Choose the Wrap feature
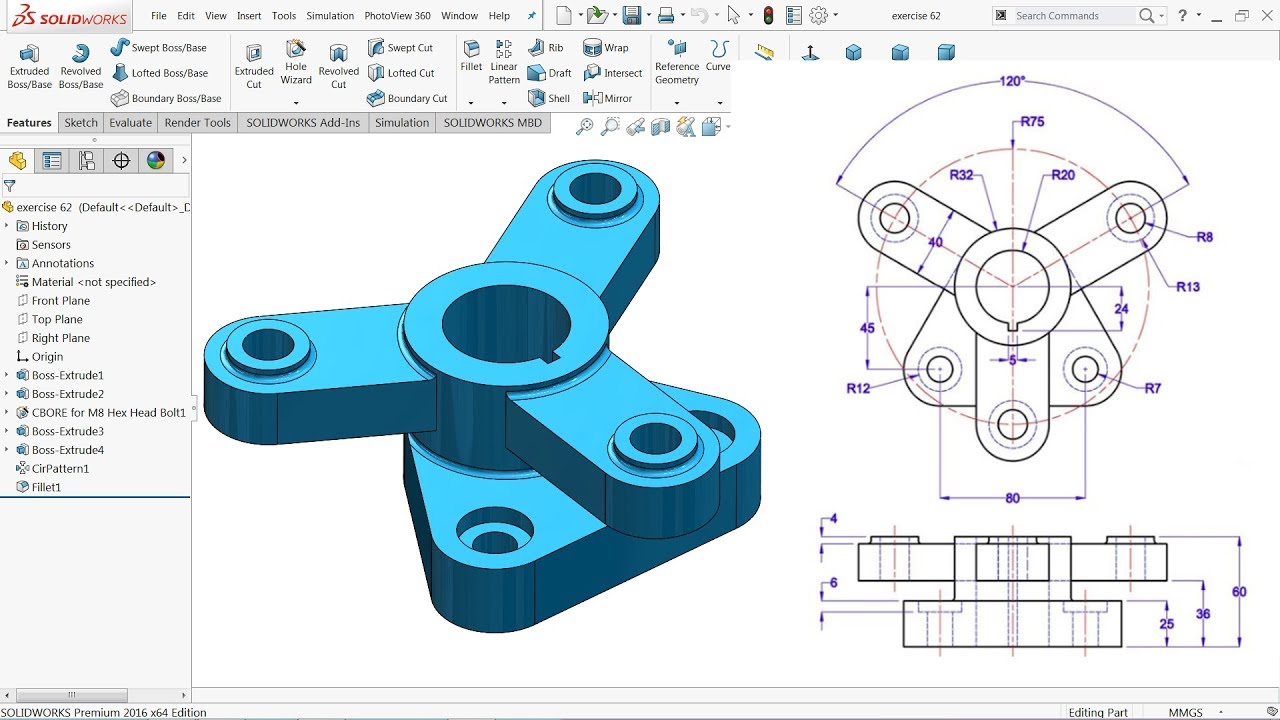The image size is (1280, 720). [x=606, y=48]
